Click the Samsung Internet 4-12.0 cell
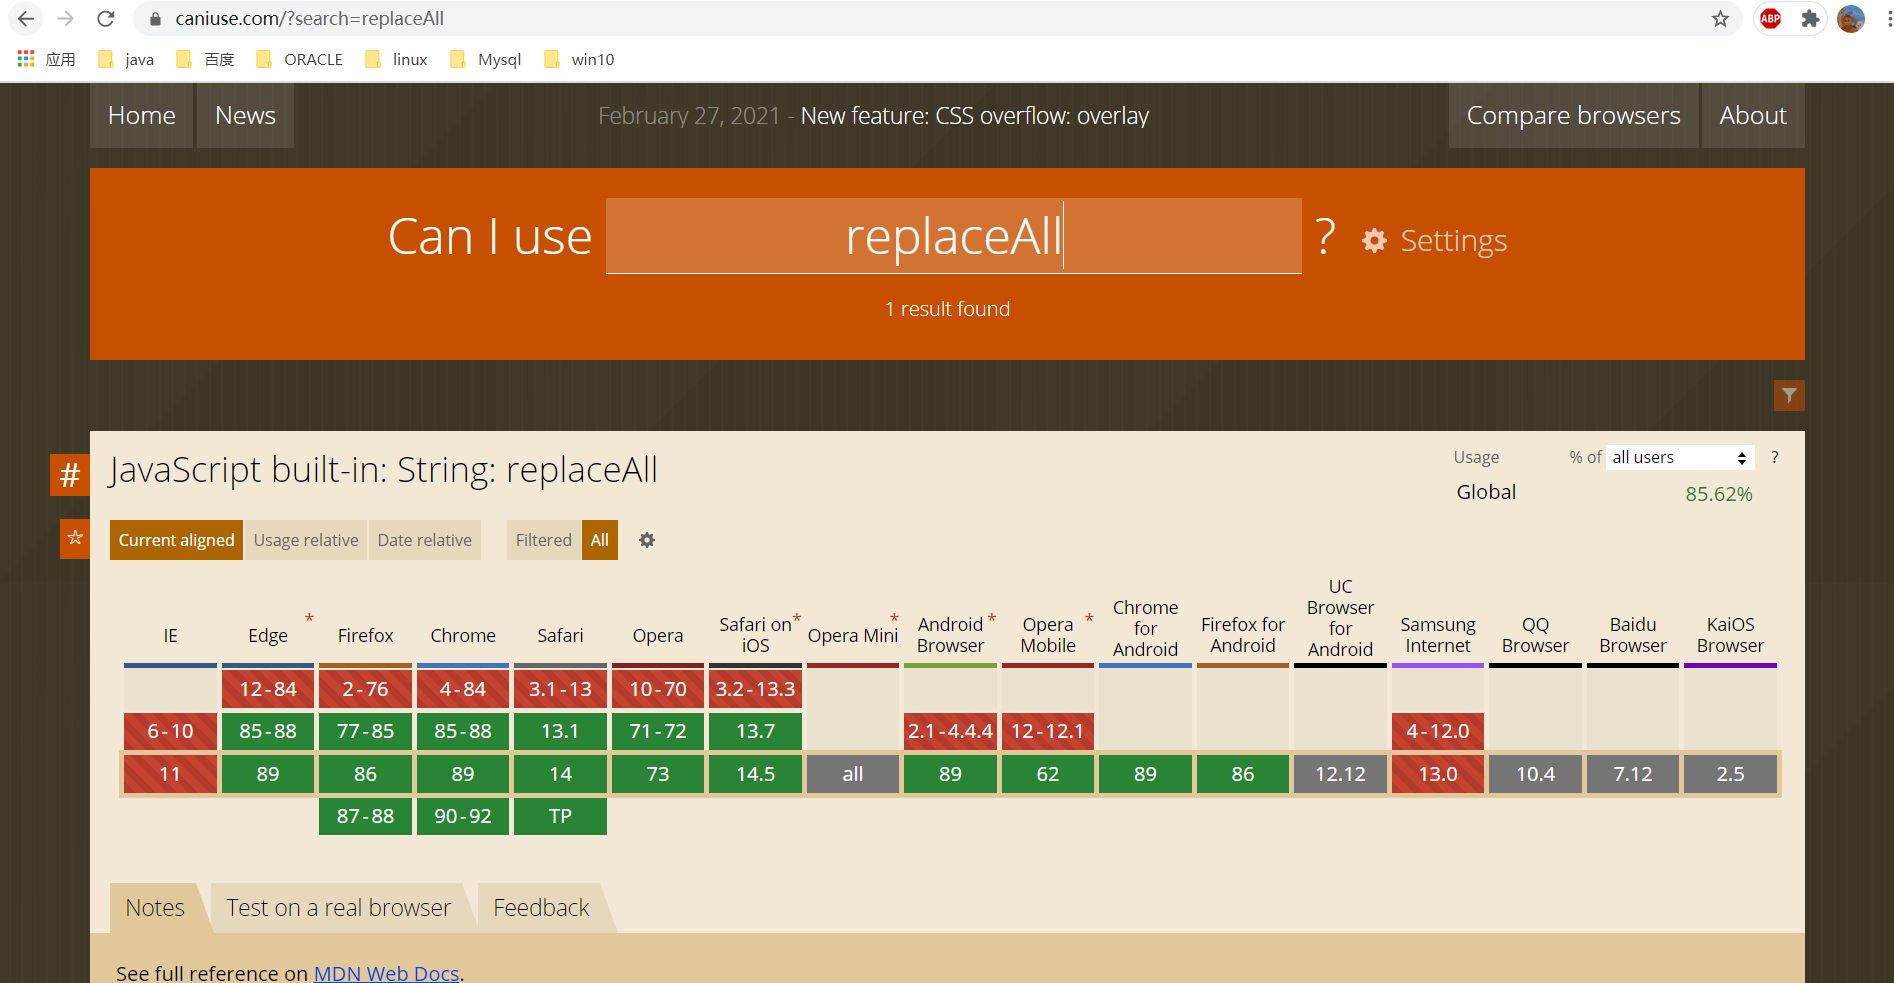This screenshot has height=983, width=1894. [x=1438, y=731]
